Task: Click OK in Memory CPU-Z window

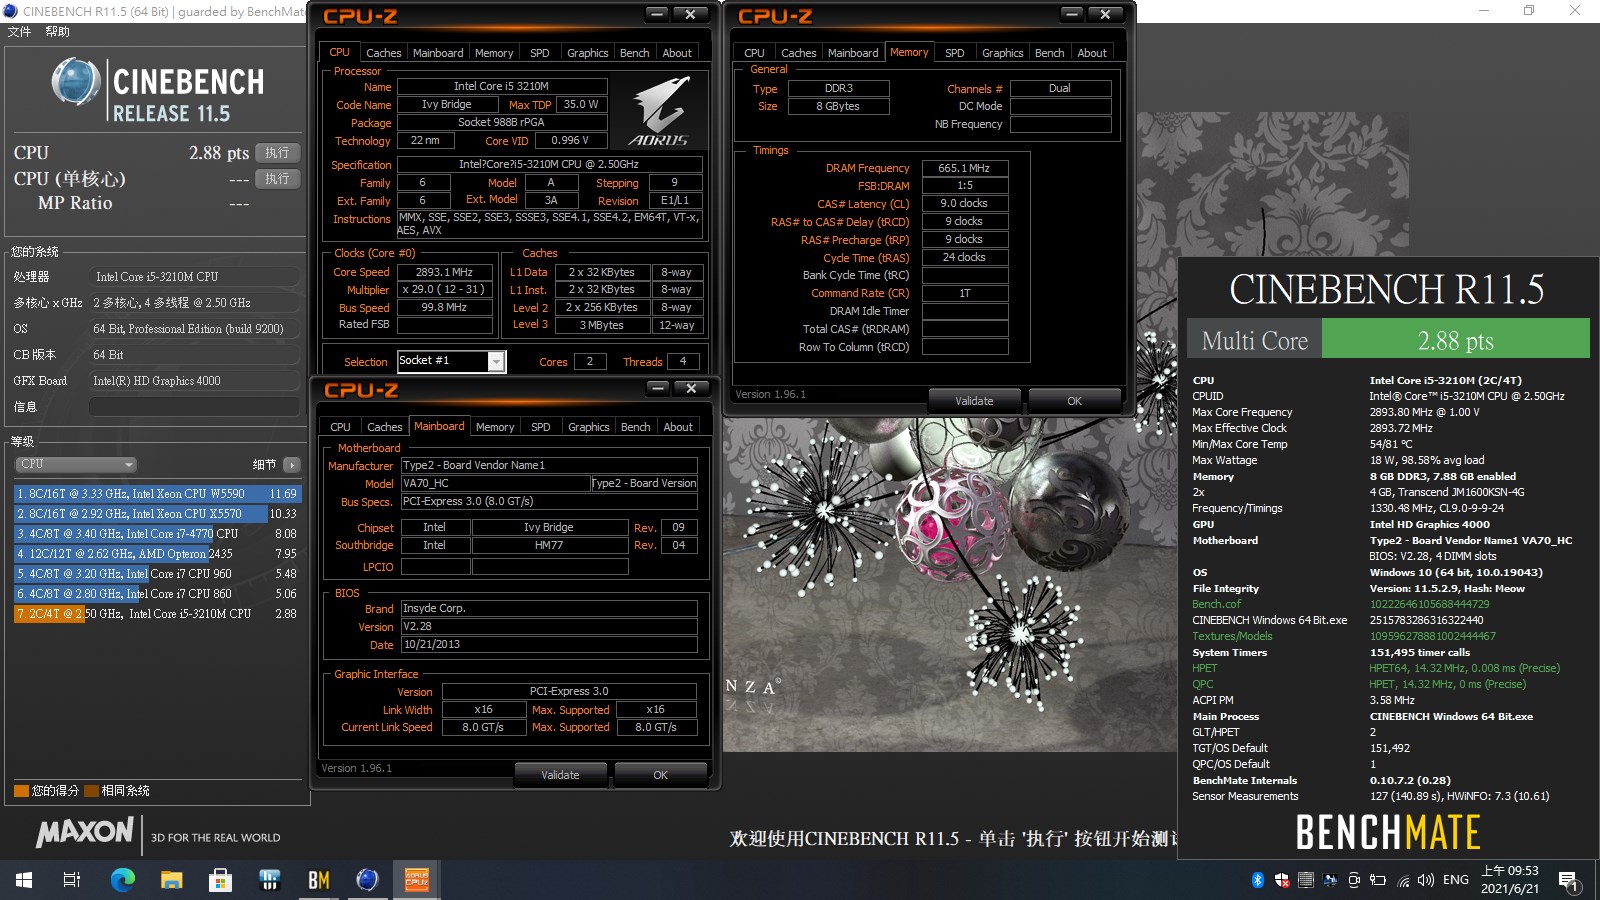Action: coord(1074,401)
